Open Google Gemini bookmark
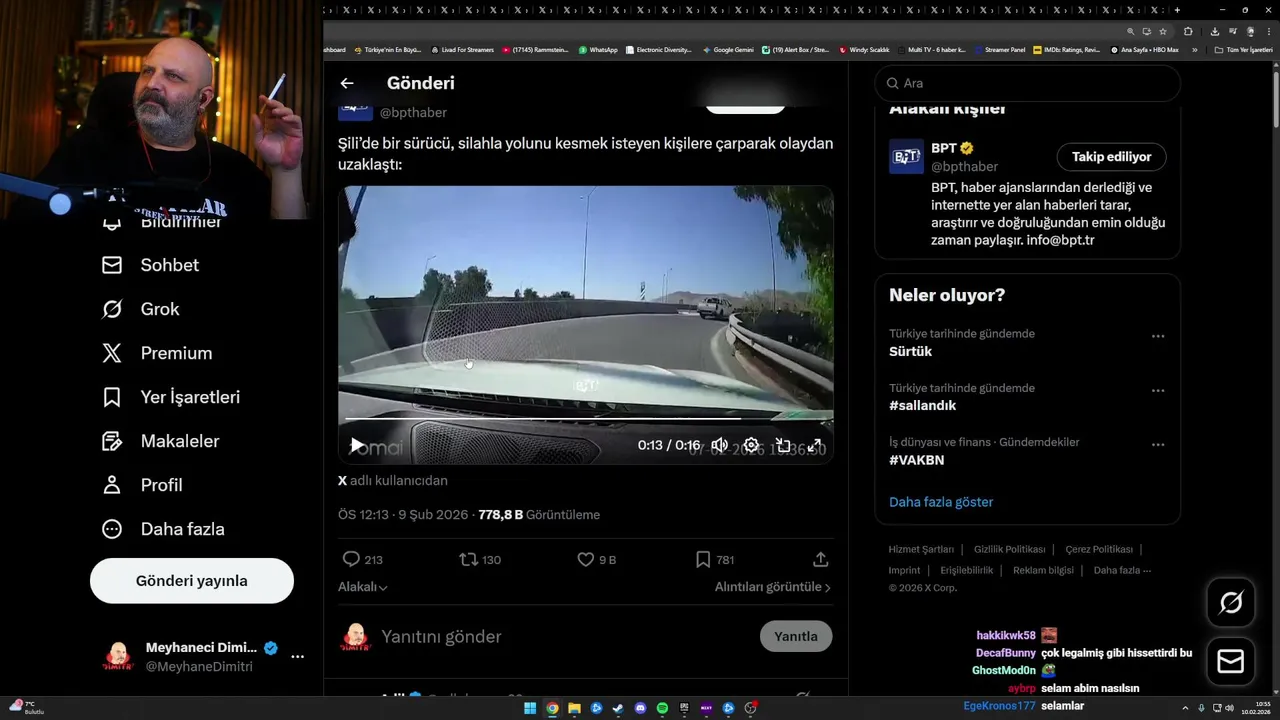This screenshot has width=1280, height=720. 728,49
